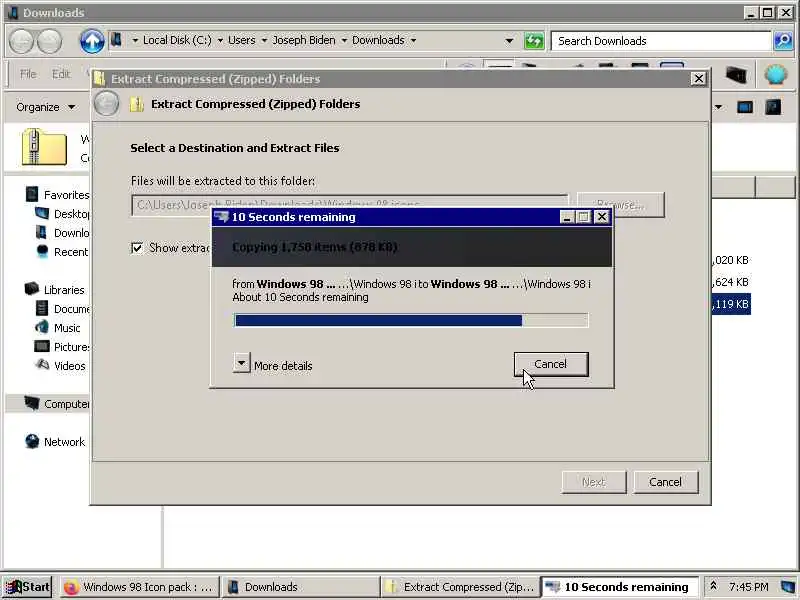The height and width of the screenshot is (600, 800).
Task: Click the Music library icon
Action: tap(42, 328)
